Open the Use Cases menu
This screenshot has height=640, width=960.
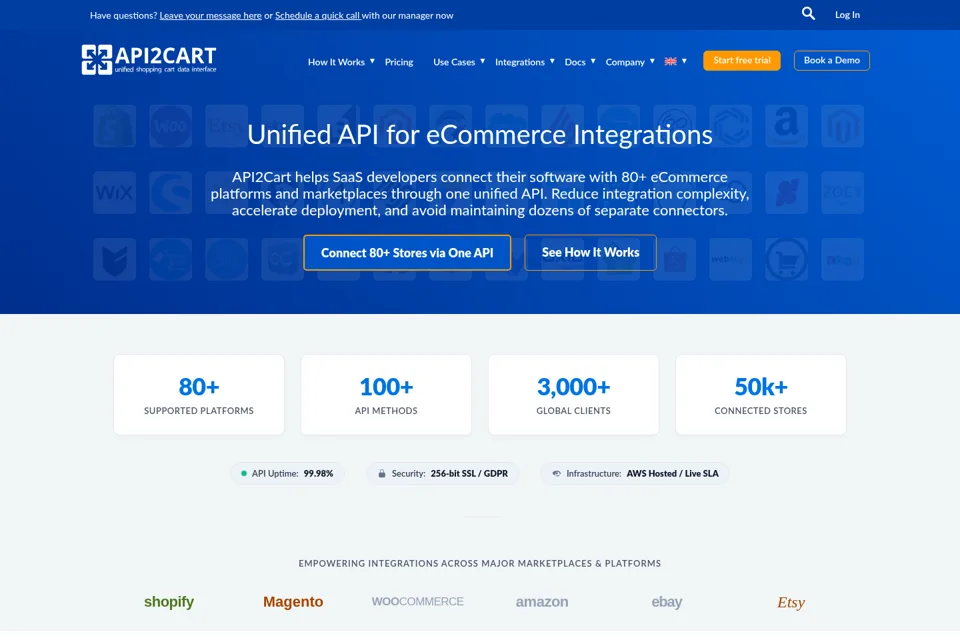tap(454, 62)
